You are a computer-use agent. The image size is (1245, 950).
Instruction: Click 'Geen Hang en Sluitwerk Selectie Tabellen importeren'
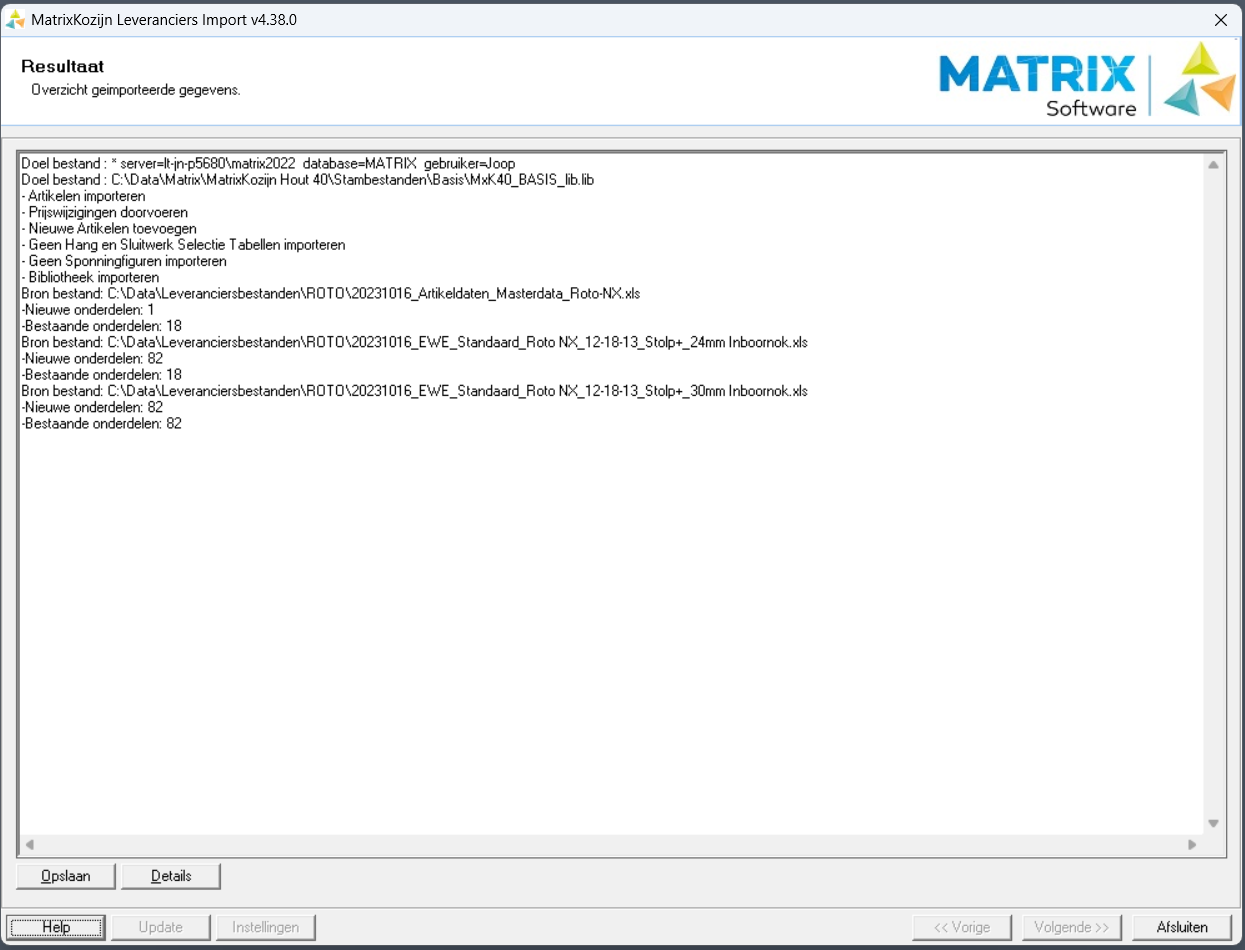click(187, 245)
